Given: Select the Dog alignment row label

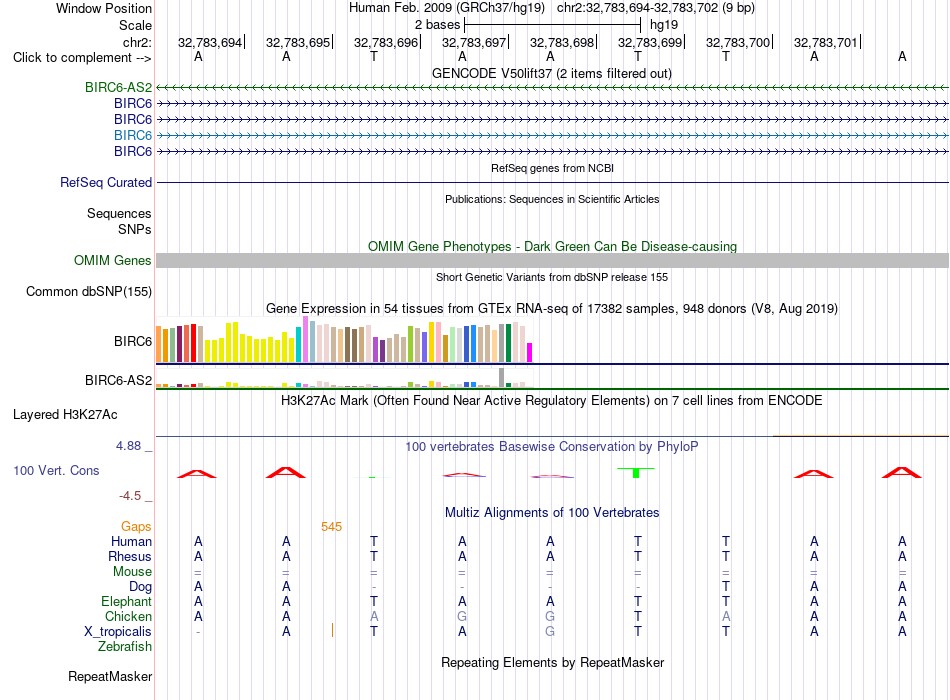Looking at the screenshot, I should point(141,587).
